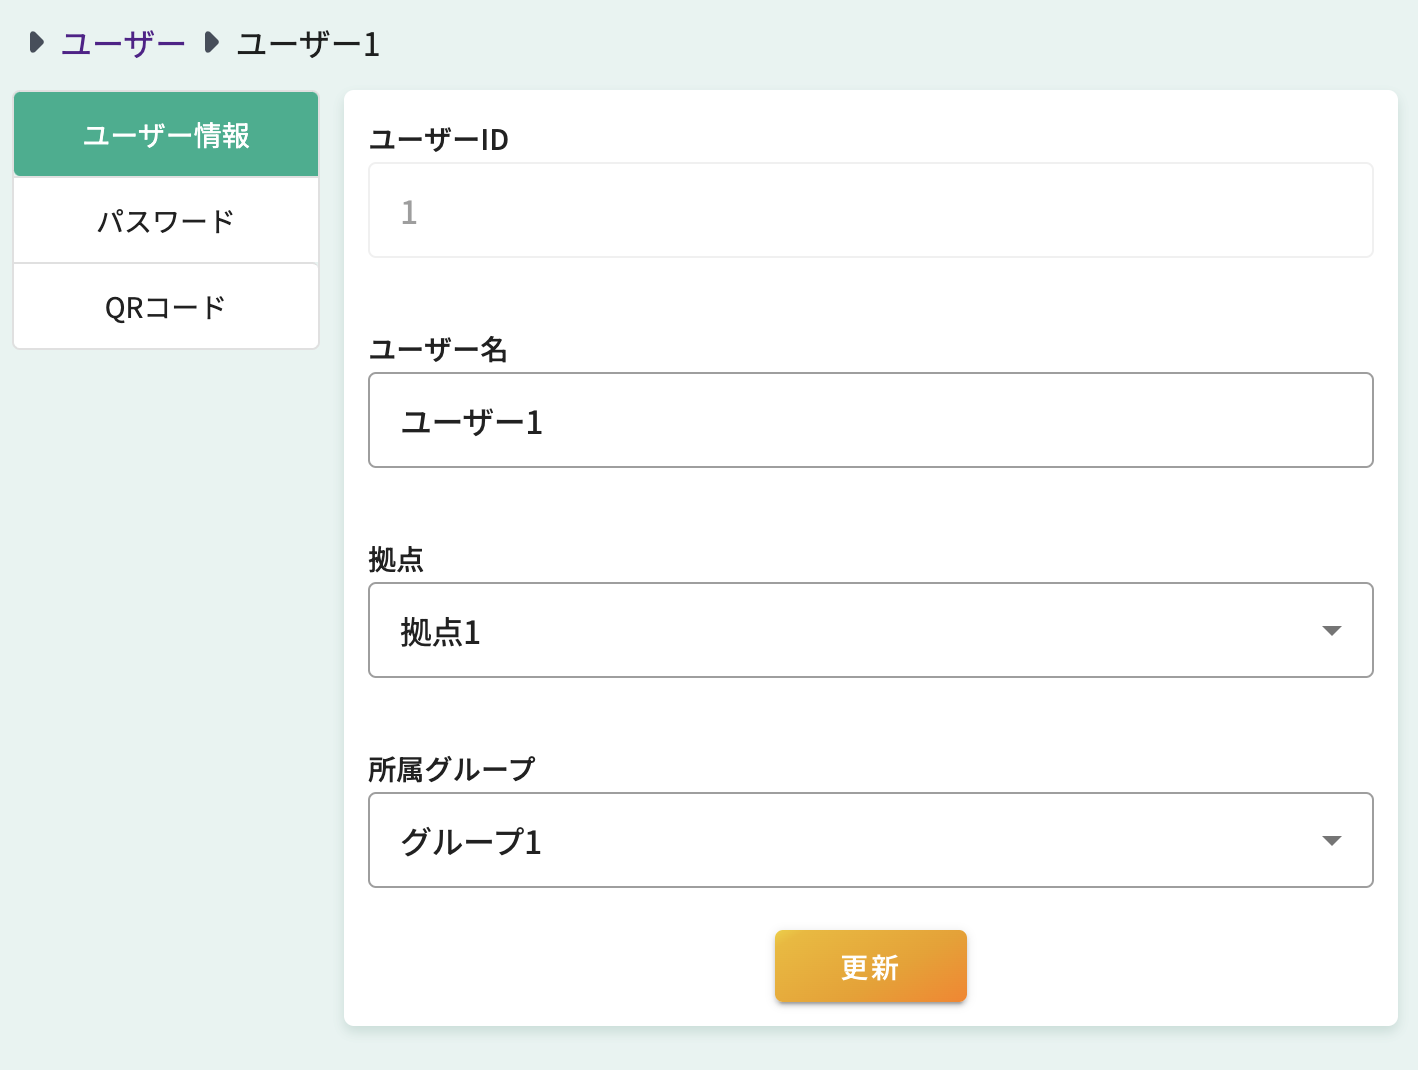The width and height of the screenshot is (1418, 1070).
Task: Click the ユーザーID label
Action: [439, 140]
